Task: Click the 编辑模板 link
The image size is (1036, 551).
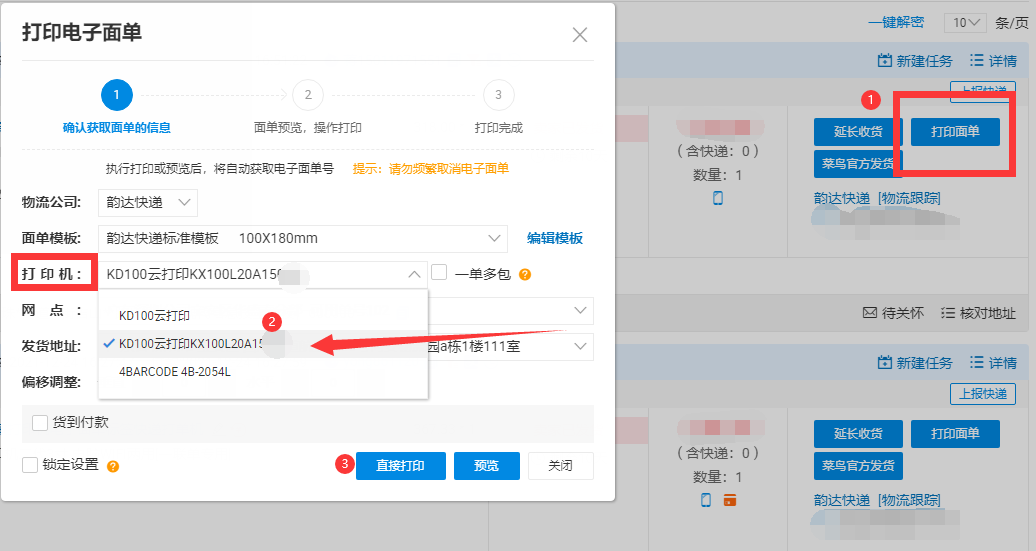Action: click(x=555, y=239)
